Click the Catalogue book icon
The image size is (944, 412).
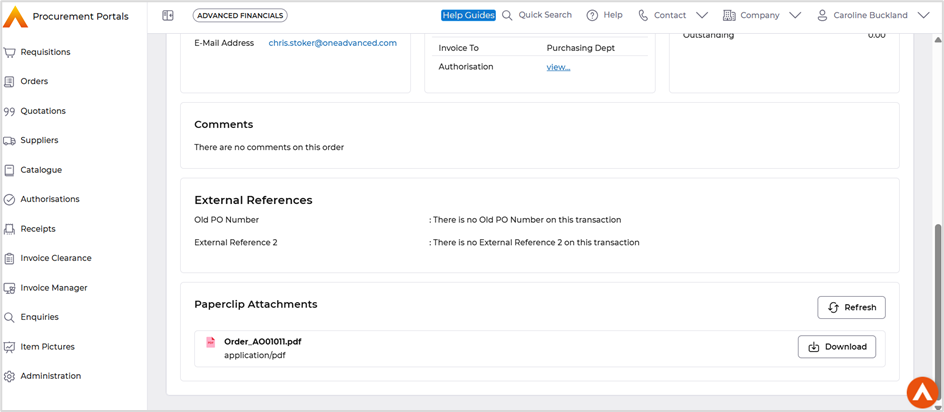9,170
